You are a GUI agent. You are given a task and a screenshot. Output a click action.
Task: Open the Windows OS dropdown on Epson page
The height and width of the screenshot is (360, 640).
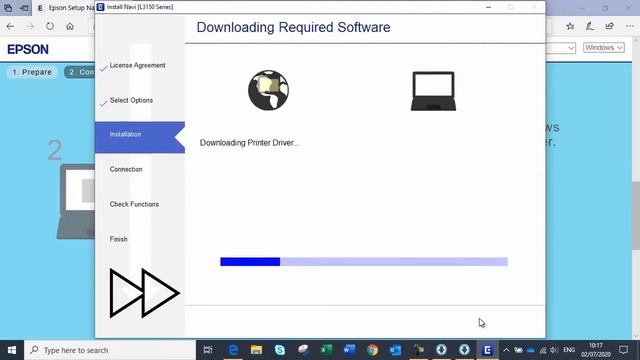coord(604,48)
